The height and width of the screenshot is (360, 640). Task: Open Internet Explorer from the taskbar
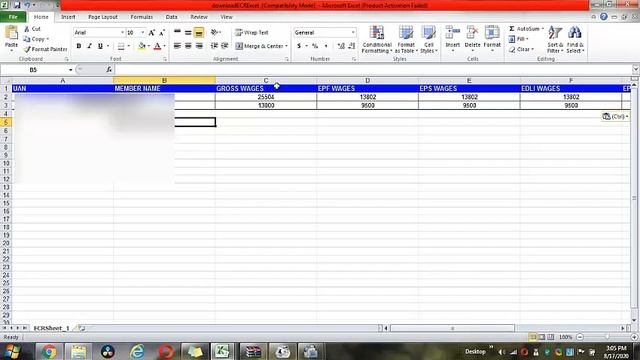[x=137, y=351]
